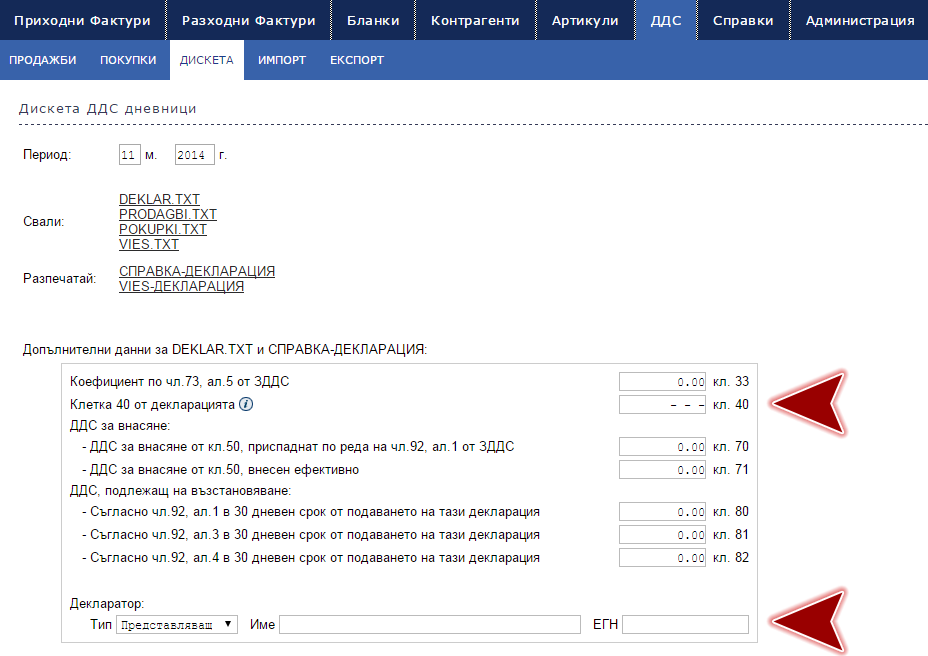The width and height of the screenshot is (928, 656).
Task: Switch to the Справки tab
Action: pos(743,20)
